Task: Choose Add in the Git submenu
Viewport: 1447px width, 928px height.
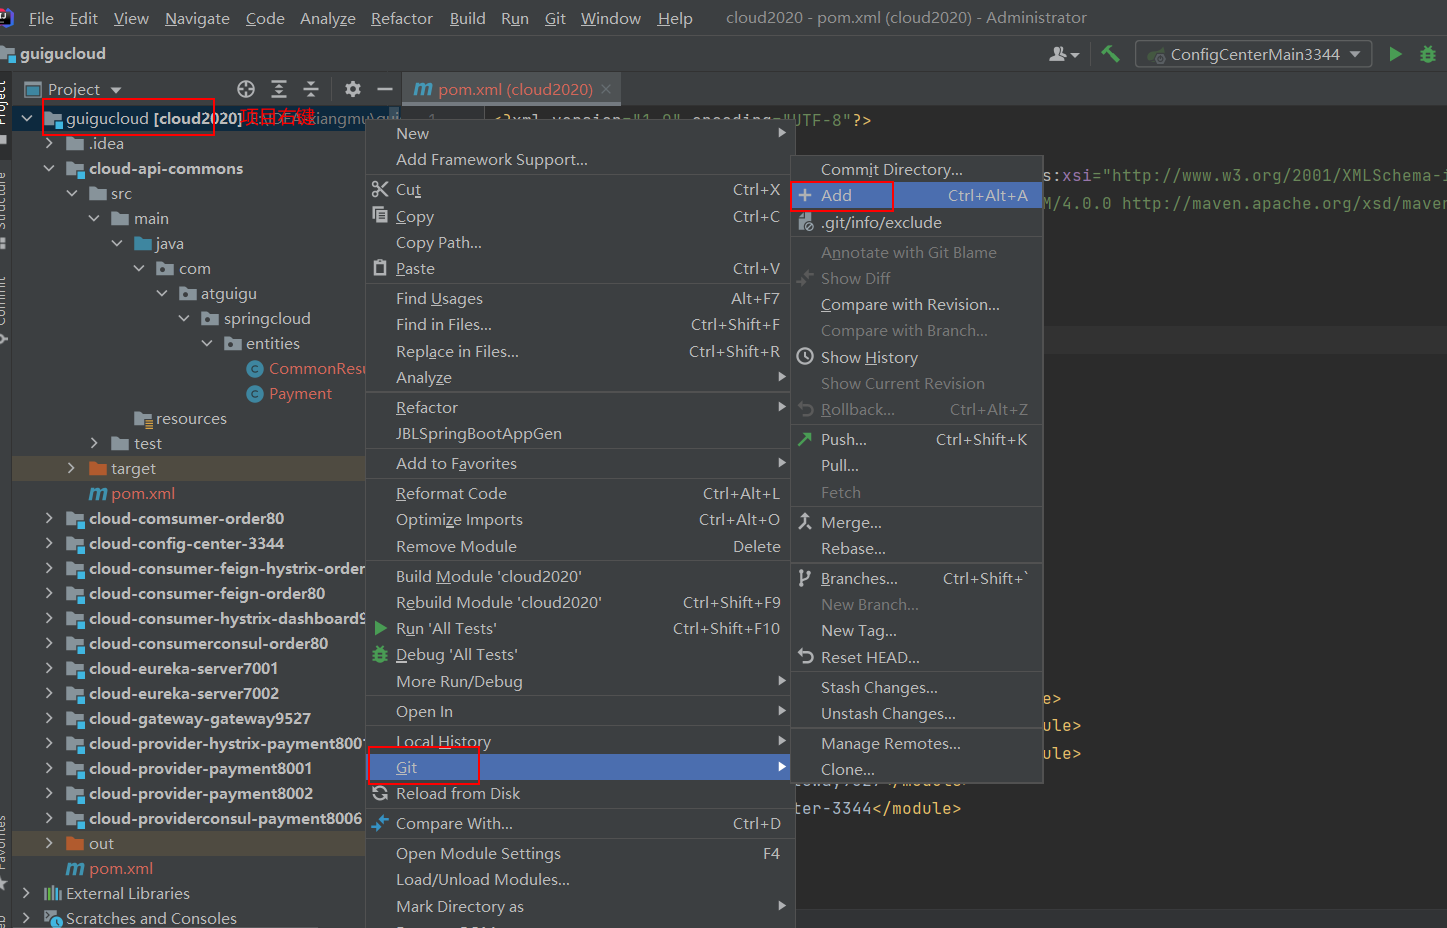Action: coord(917,195)
